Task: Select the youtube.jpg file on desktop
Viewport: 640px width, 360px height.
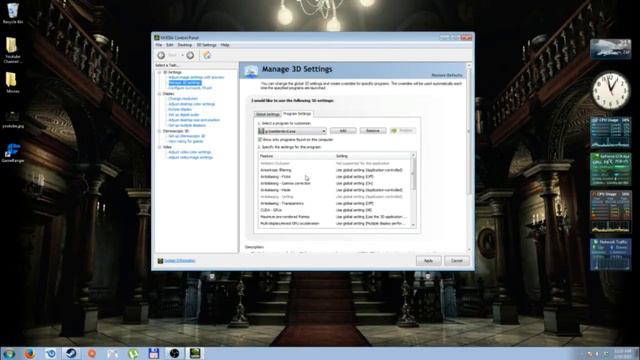Action: pyautogui.click(x=13, y=119)
